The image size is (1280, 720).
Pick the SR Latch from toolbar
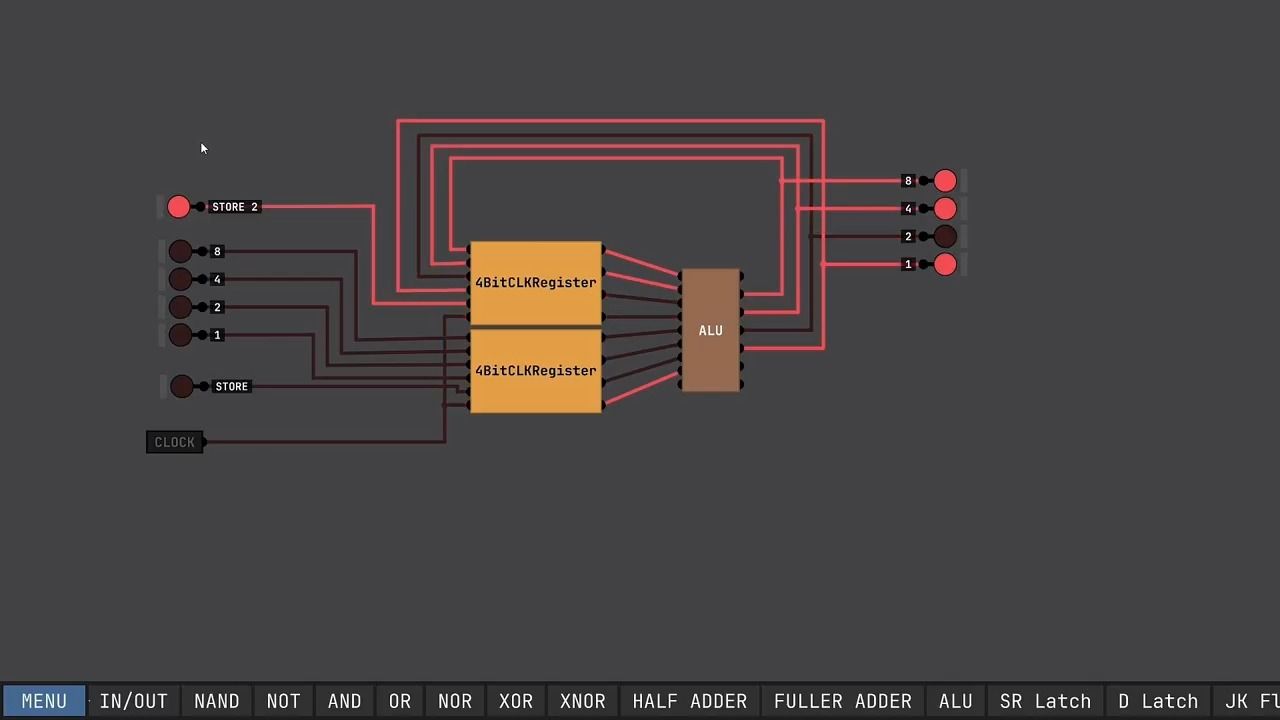(1045, 701)
